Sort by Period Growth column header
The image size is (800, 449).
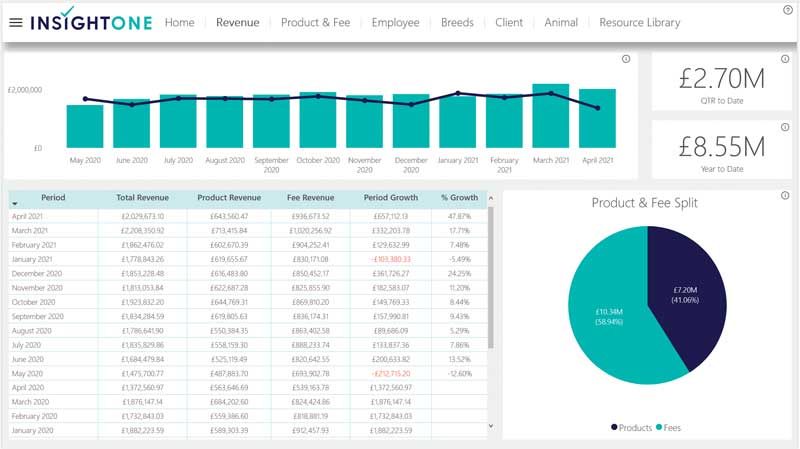[x=391, y=197]
